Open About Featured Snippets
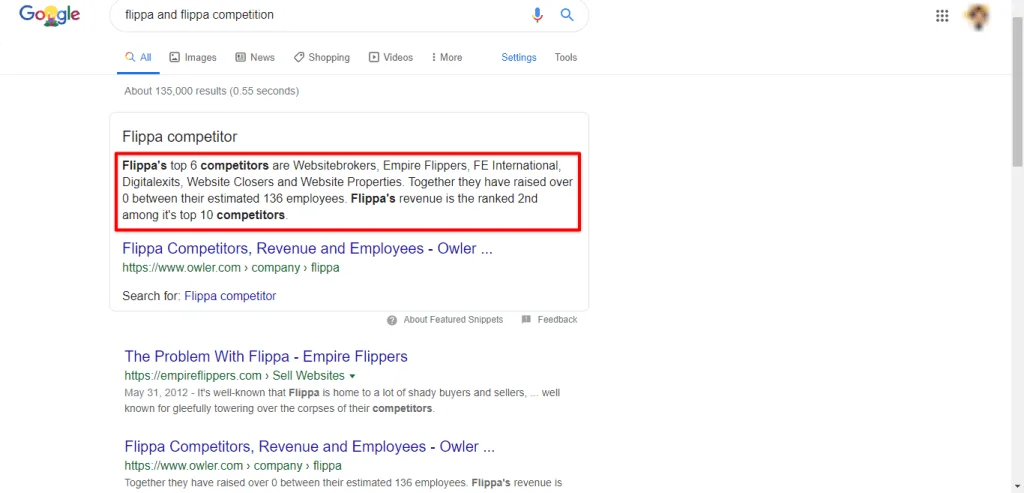 click(453, 320)
